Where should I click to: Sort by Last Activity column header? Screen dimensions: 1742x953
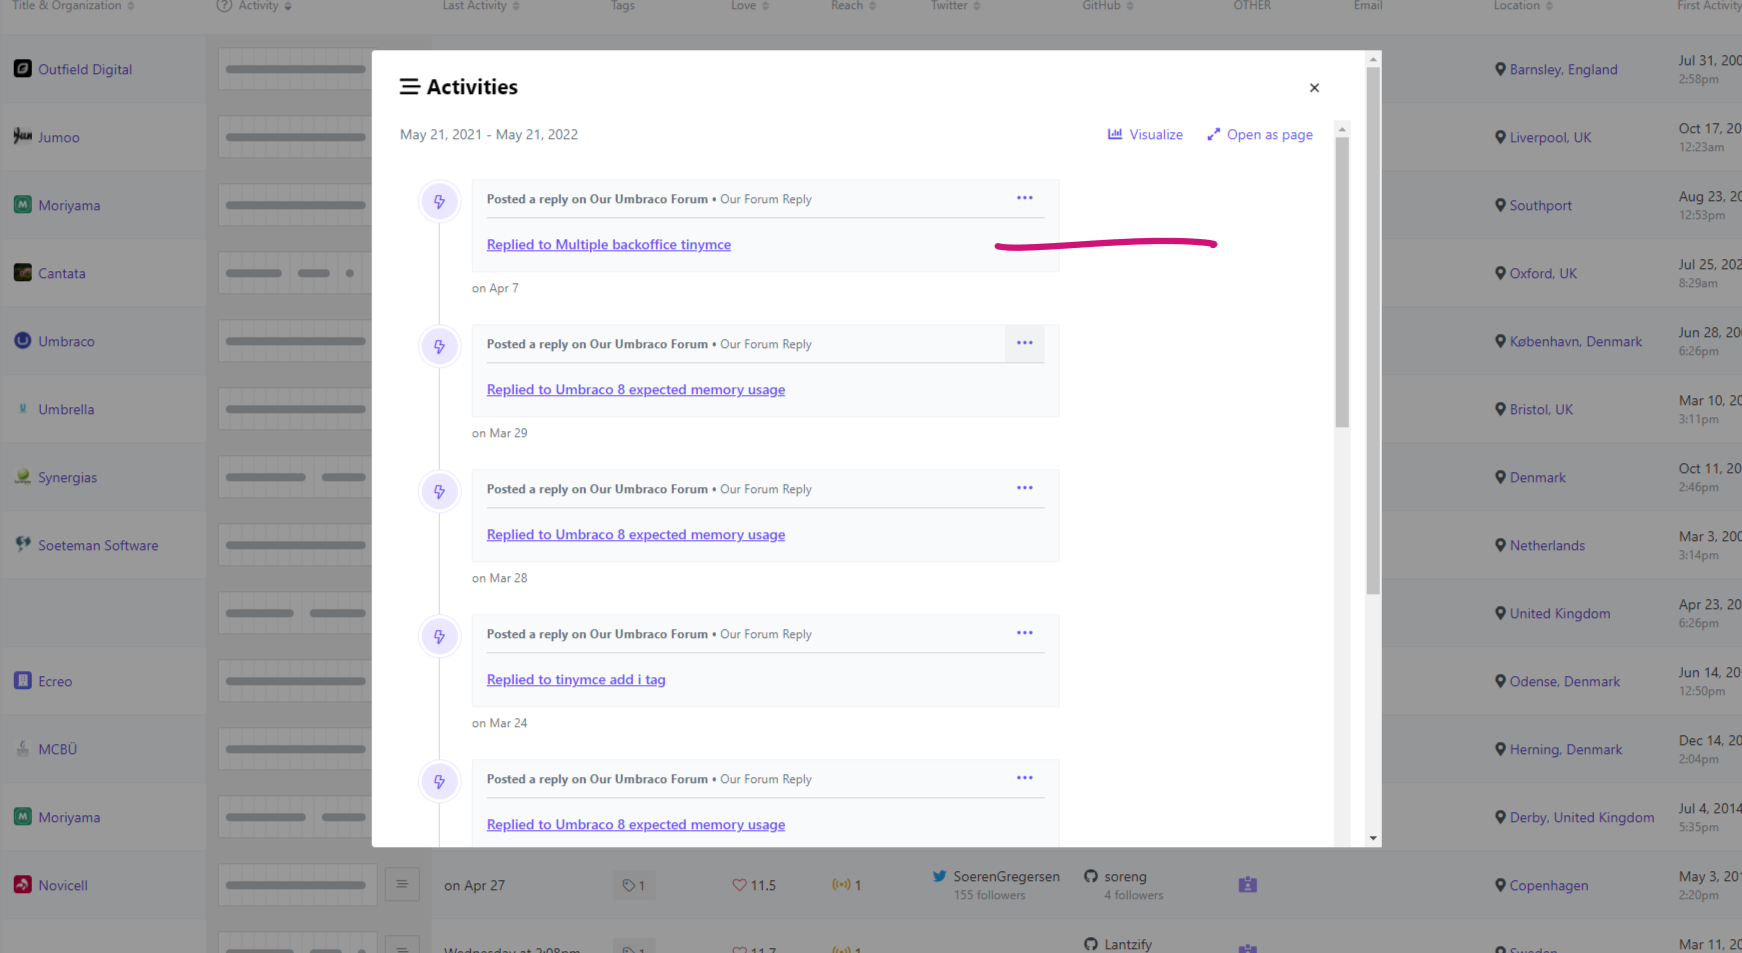point(481,6)
